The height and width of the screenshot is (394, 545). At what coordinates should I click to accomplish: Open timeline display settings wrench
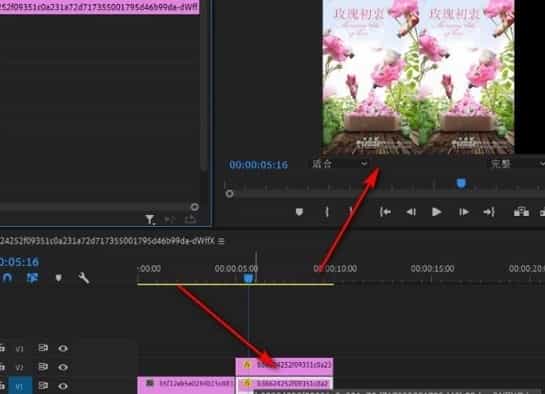click(x=84, y=278)
